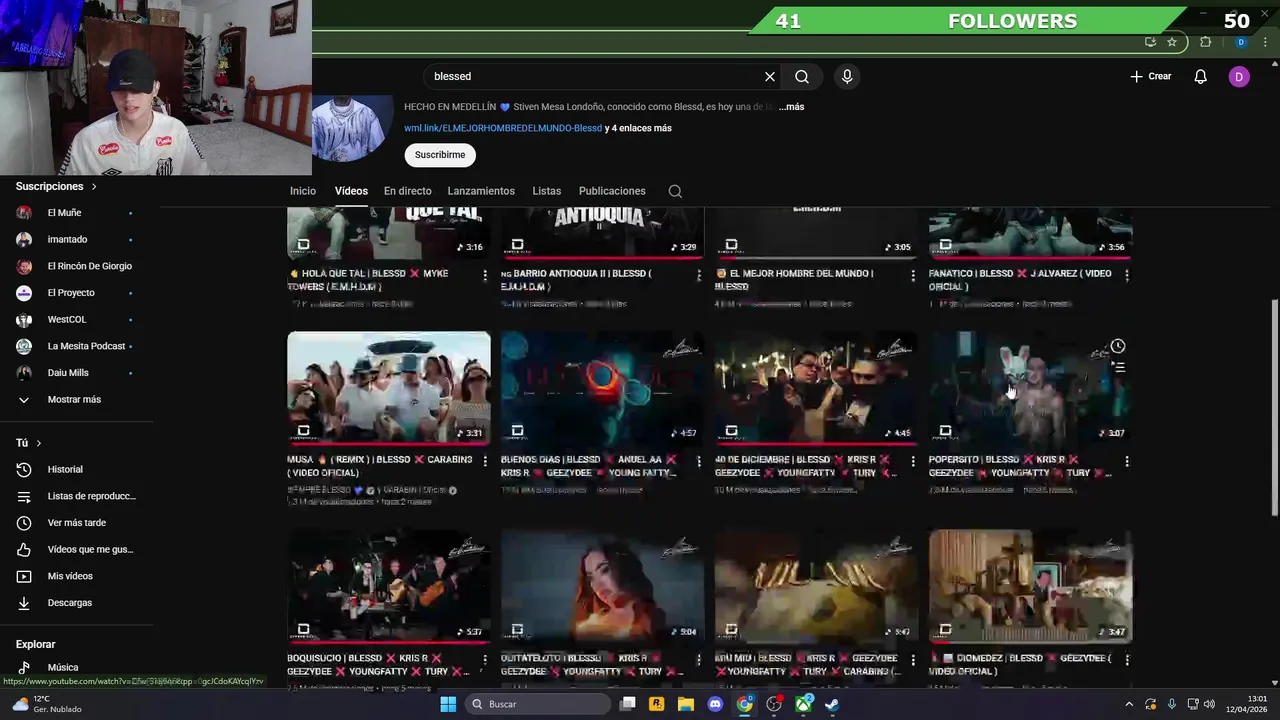
Task: Open the Inicio channel tab
Action: coord(303,191)
